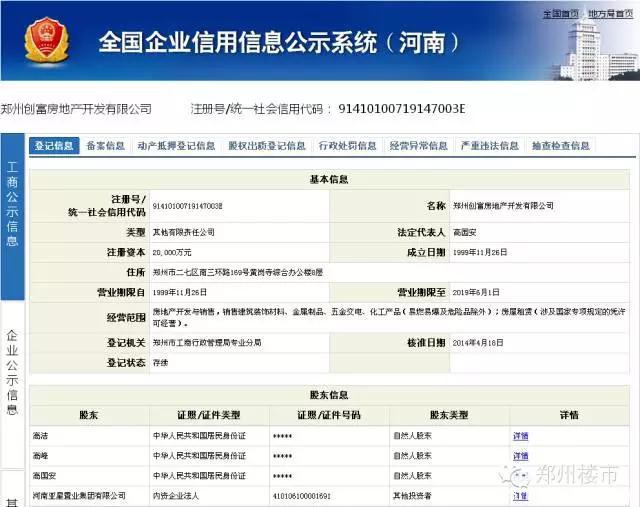Click the 详情 column header
The width and height of the screenshot is (640, 507).
click(569, 415)
